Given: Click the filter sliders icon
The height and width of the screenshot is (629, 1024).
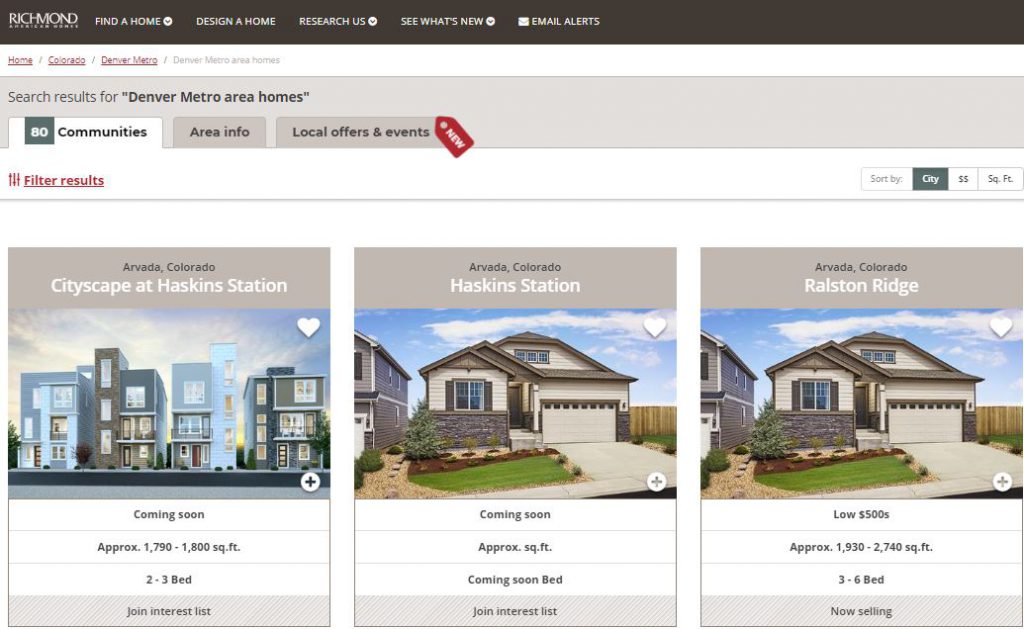Looking at the screenshot, I should (14, 180).
